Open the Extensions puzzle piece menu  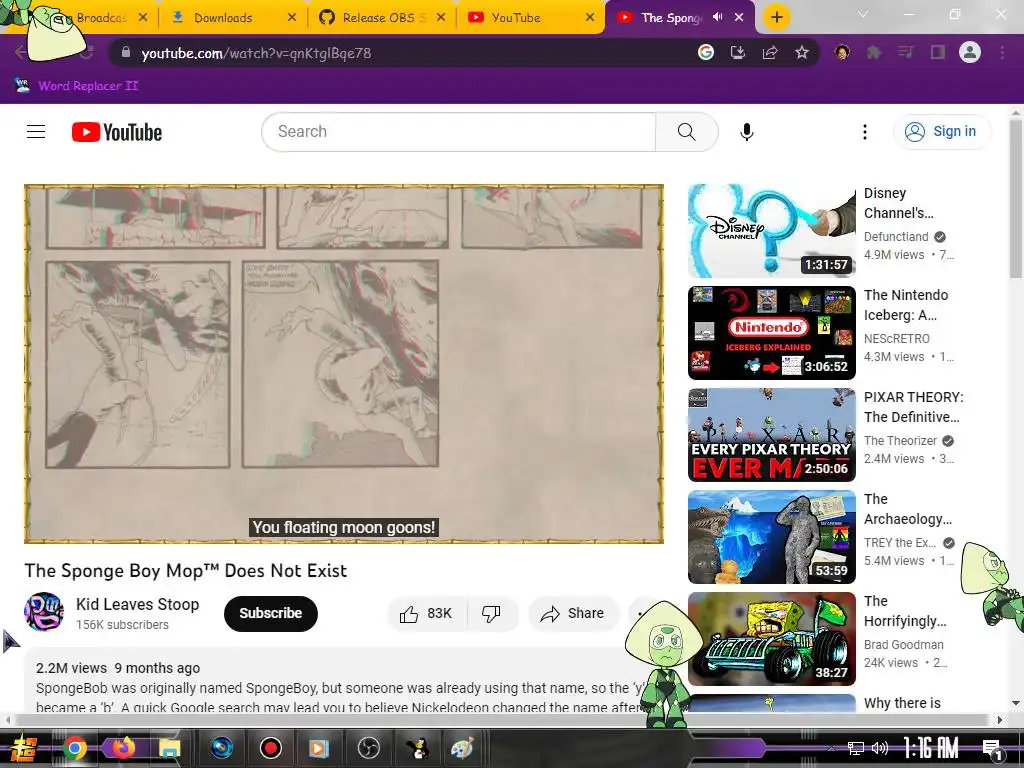(874, 52)
